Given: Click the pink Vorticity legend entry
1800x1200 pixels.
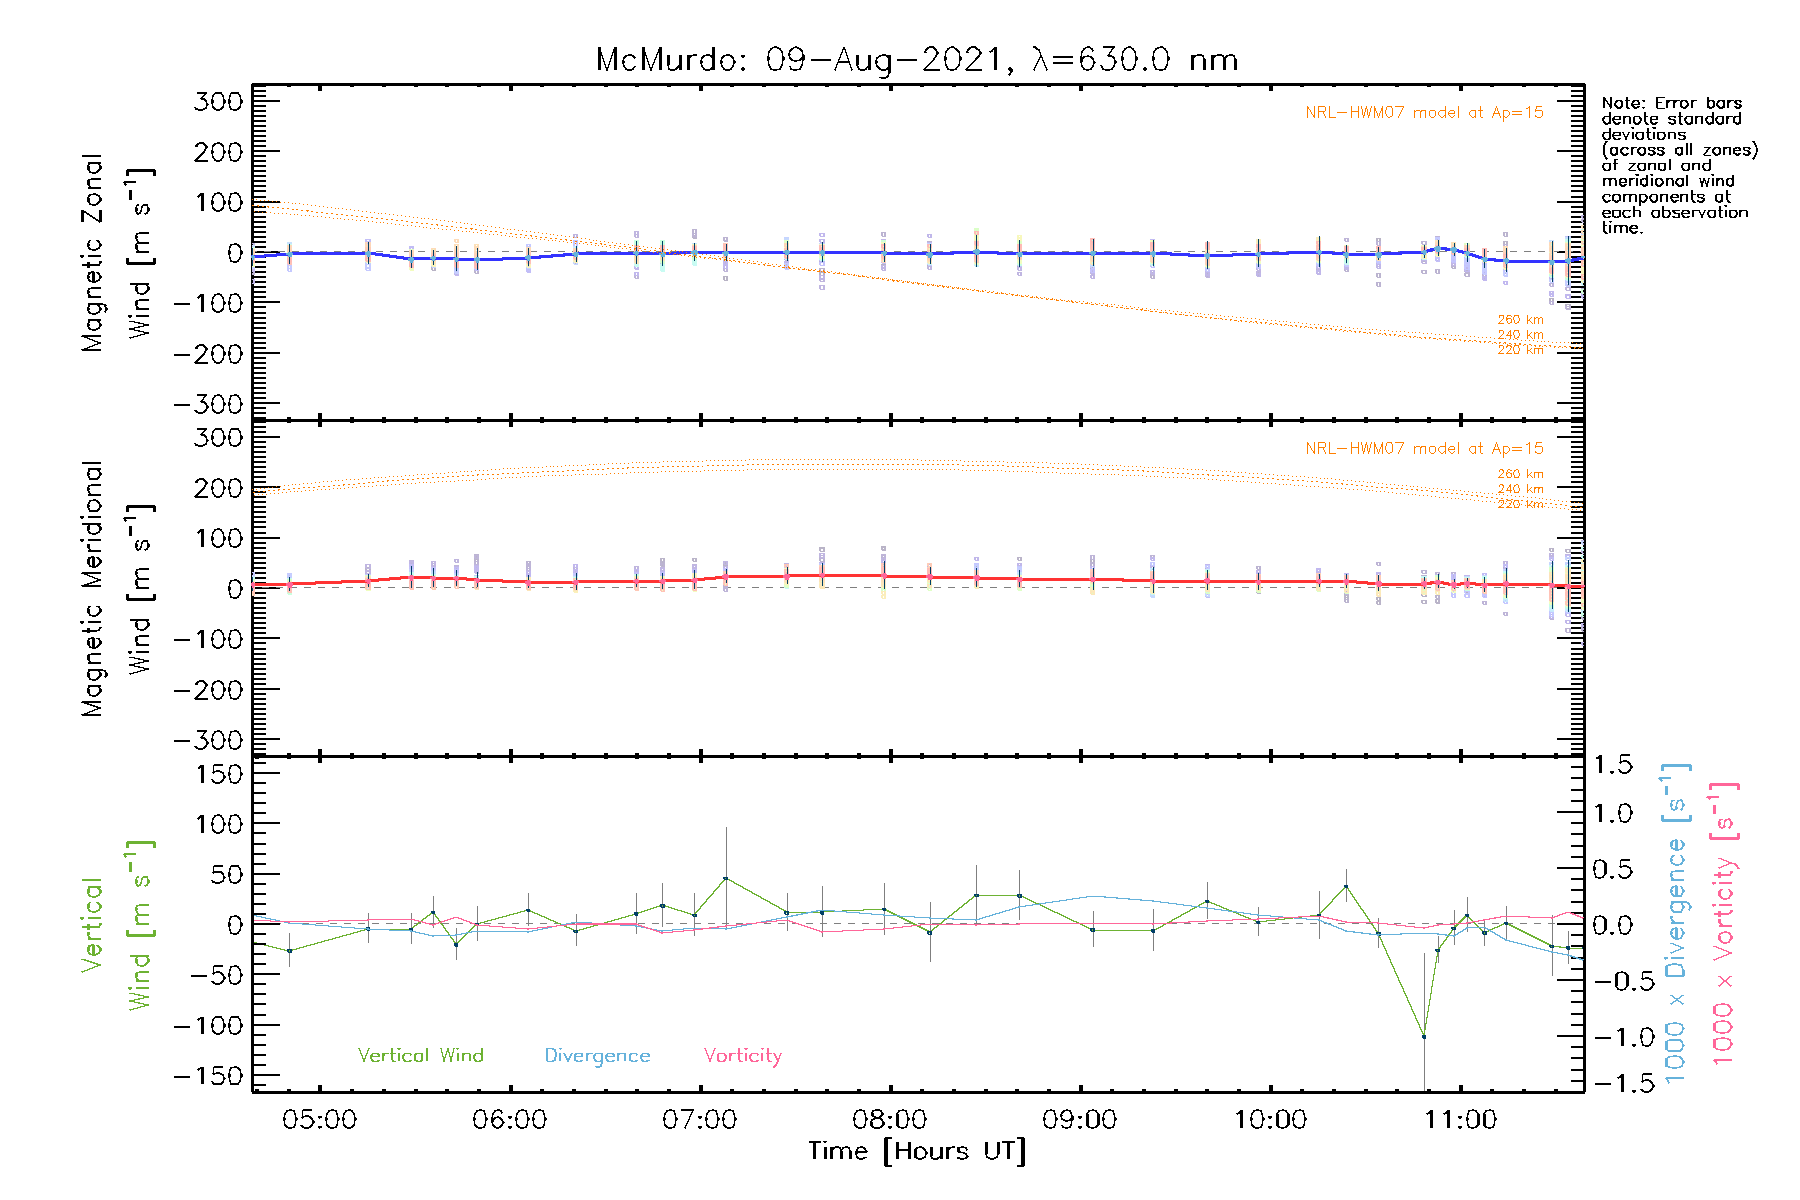Looking at the screenshot, I should click(742, 1056).
